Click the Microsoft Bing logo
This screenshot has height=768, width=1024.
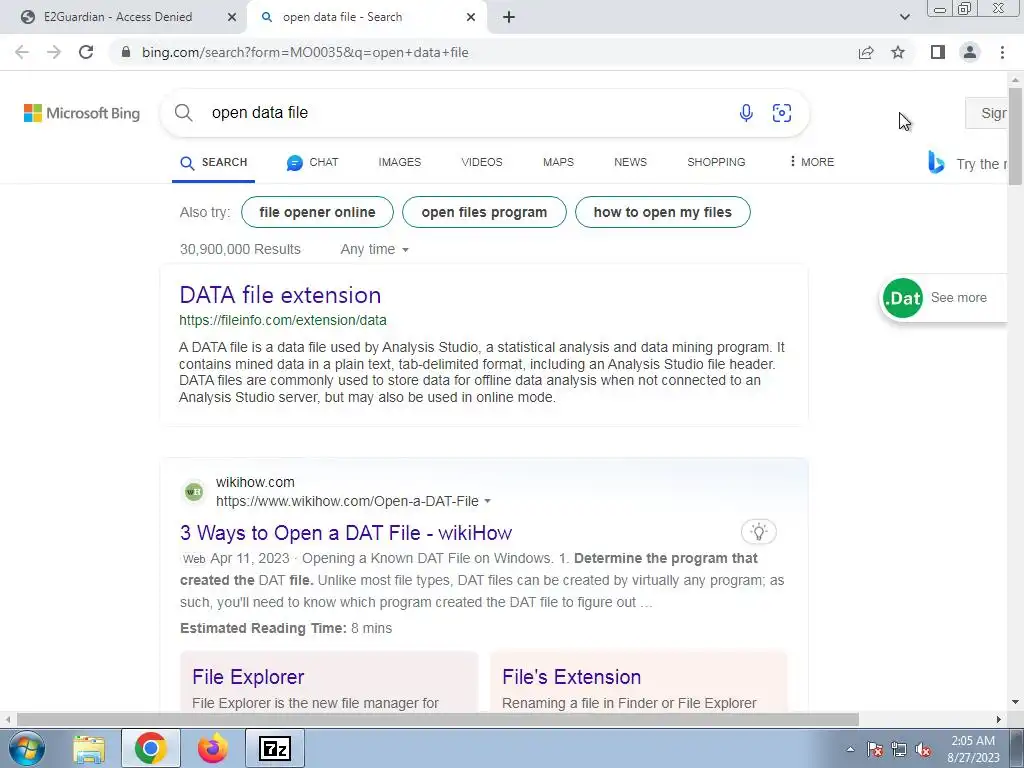pos(82,113)
